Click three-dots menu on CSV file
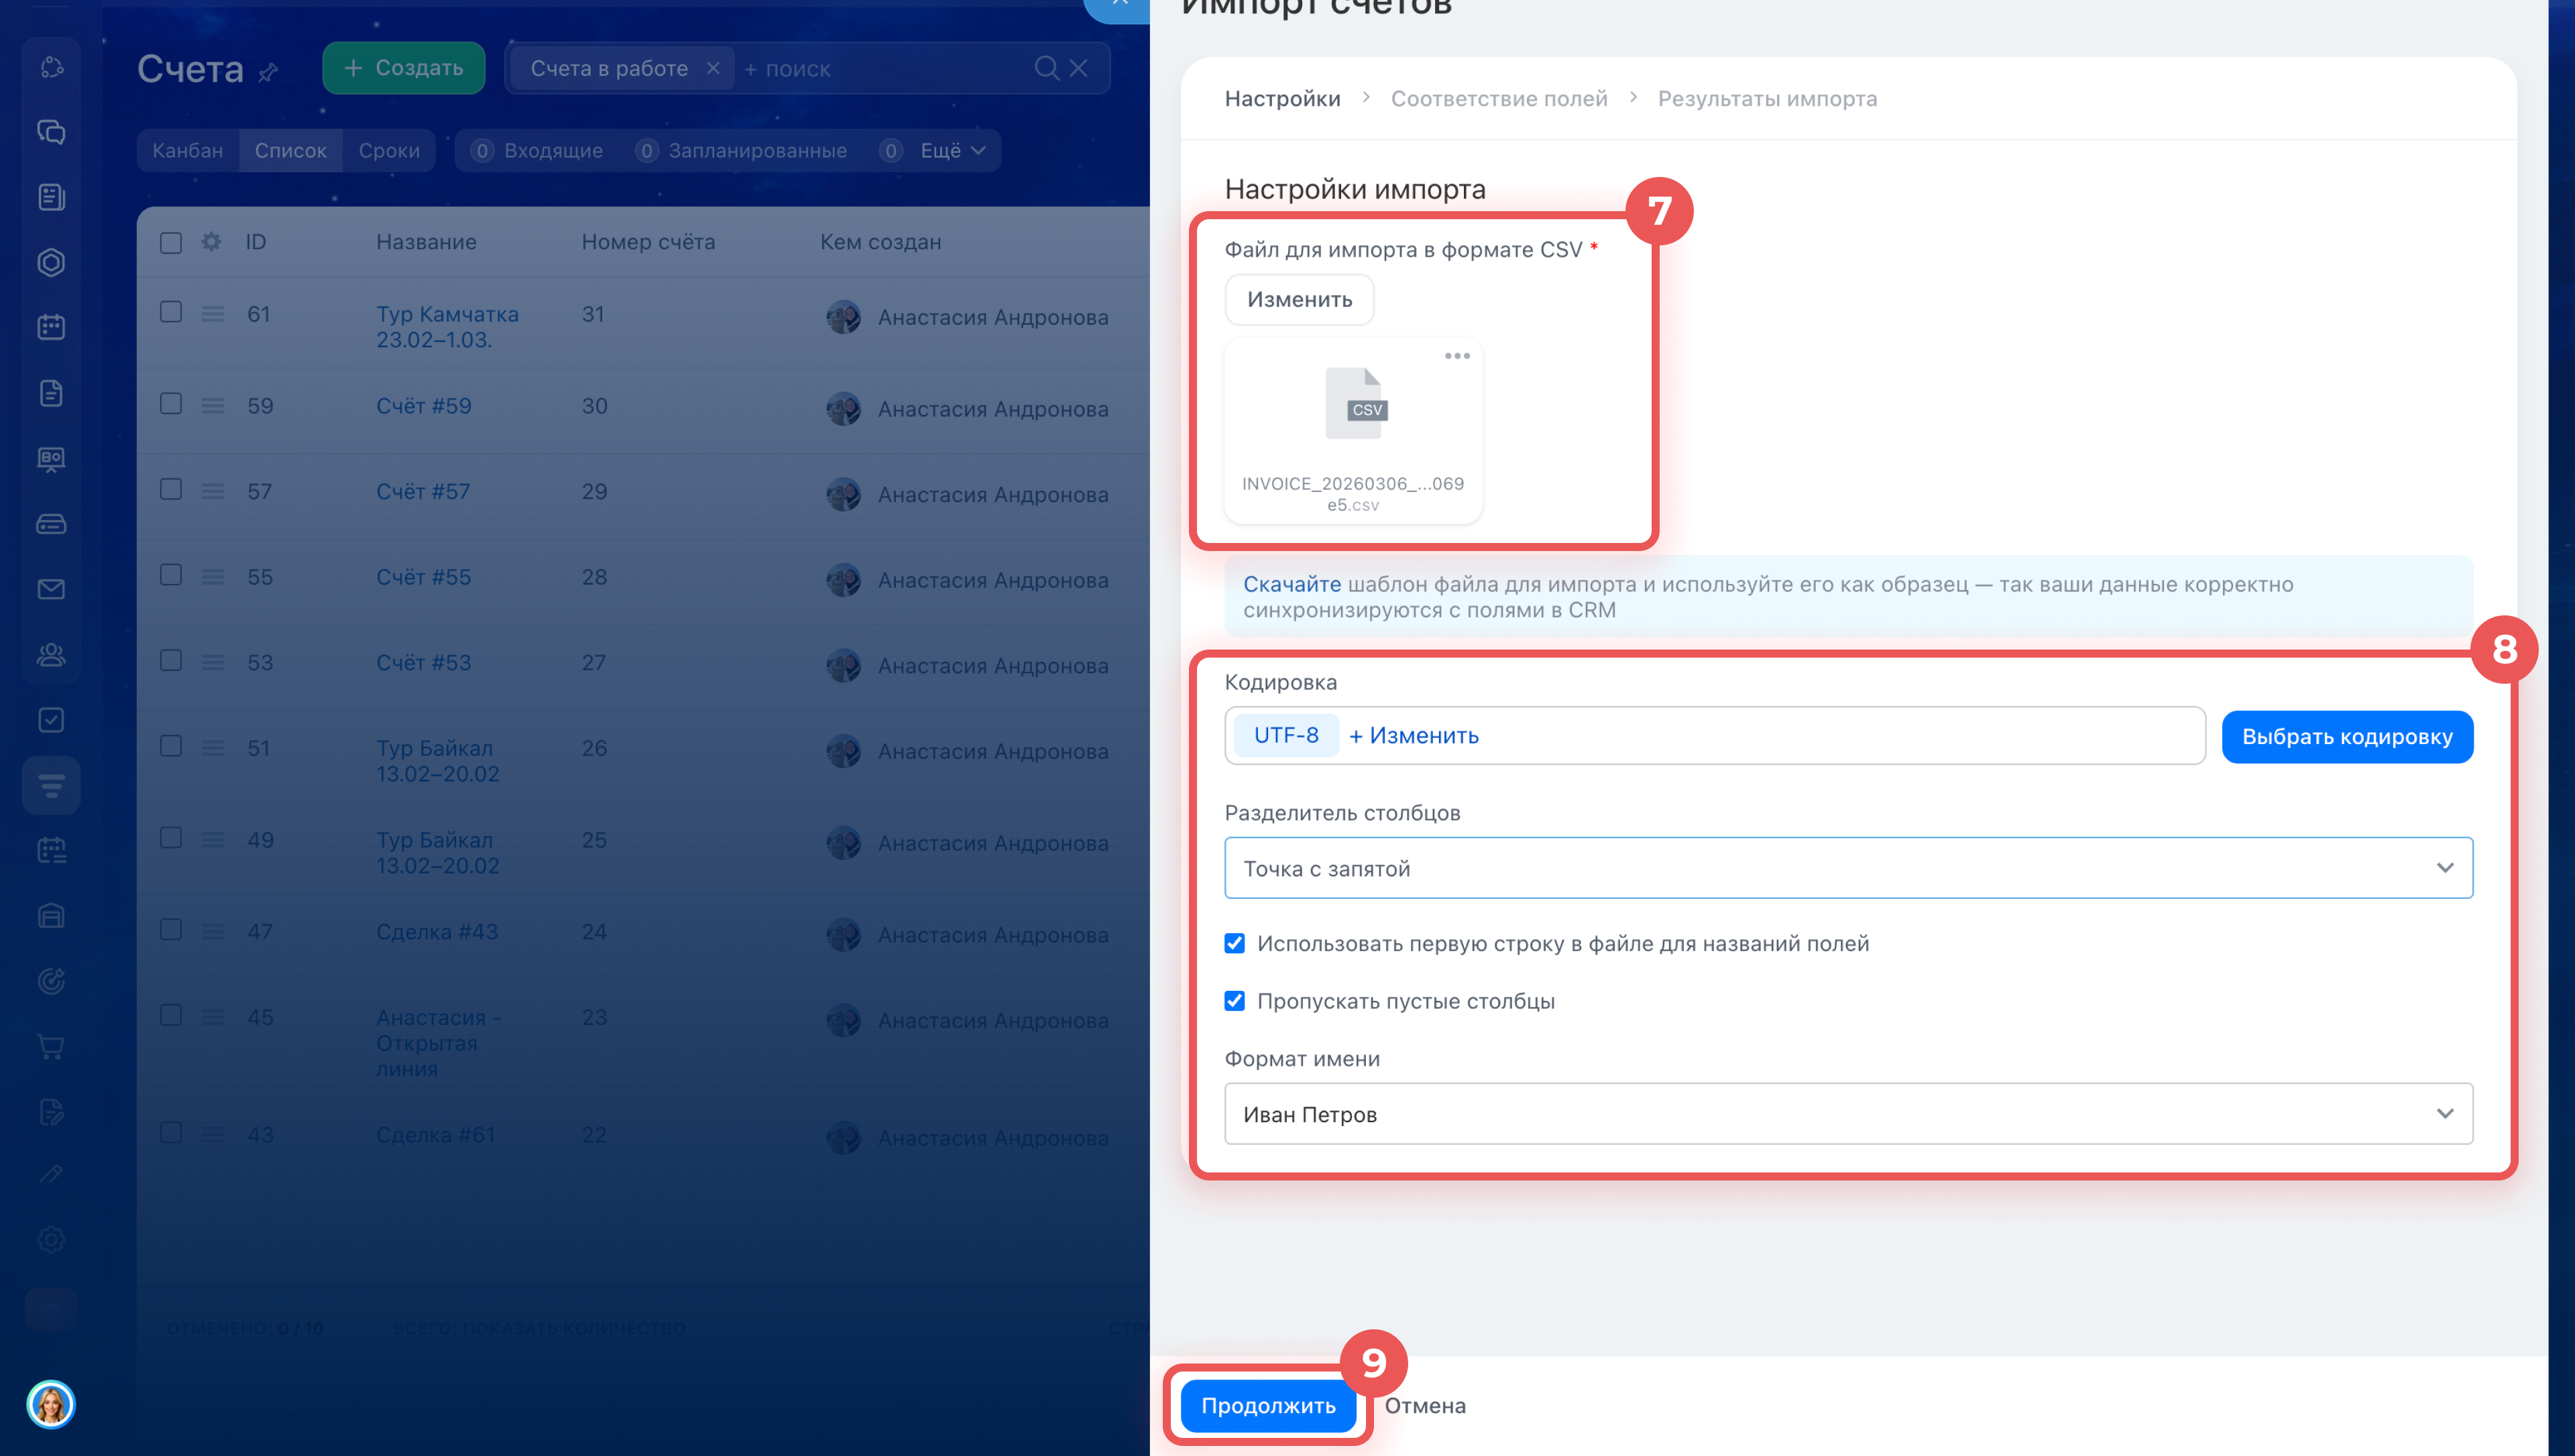This screenshot has height=1456, width=2575. [x=1456, y=356]
